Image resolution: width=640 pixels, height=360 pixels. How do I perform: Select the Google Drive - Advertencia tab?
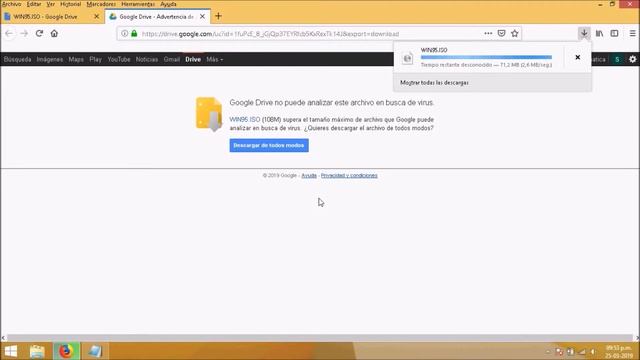[158, 17]
